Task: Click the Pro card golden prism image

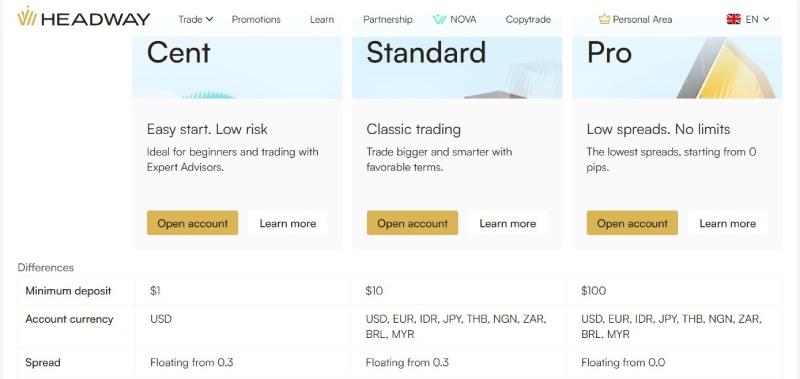Action: tap(727, 67)
